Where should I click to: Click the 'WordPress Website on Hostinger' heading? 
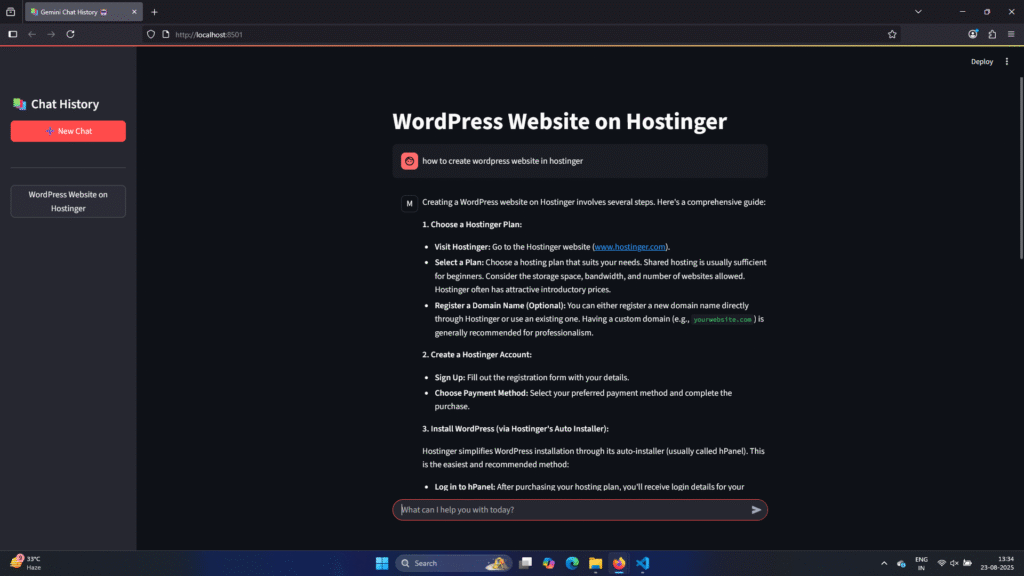560,121
